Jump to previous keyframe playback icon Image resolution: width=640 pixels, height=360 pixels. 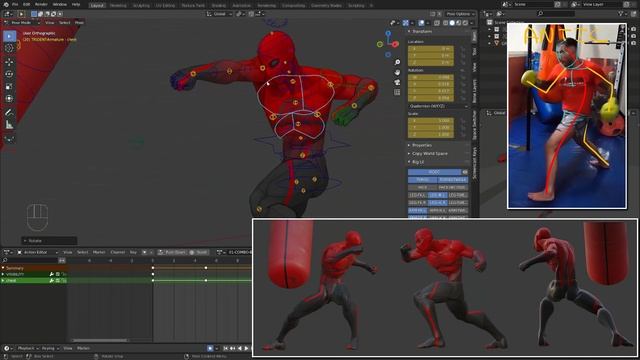point(233,348)
